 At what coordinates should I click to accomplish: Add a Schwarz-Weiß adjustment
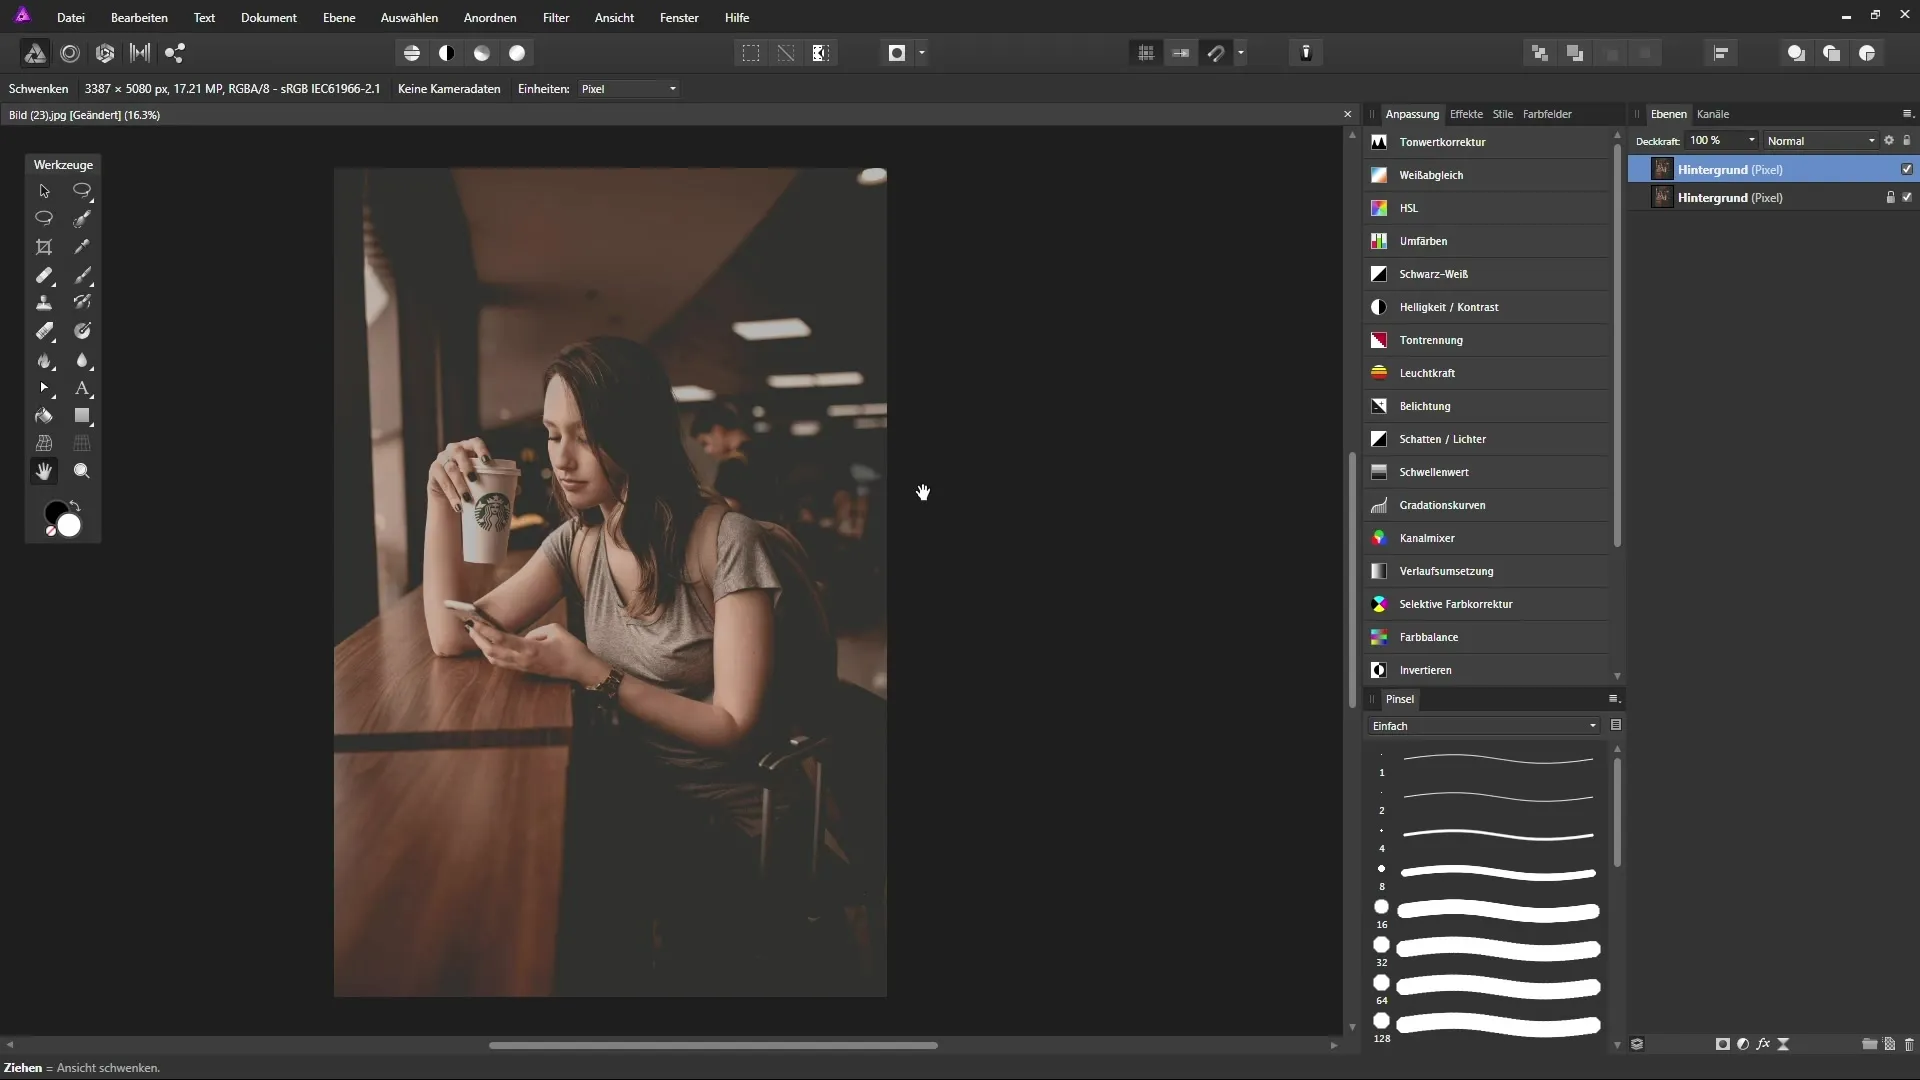1487,274
